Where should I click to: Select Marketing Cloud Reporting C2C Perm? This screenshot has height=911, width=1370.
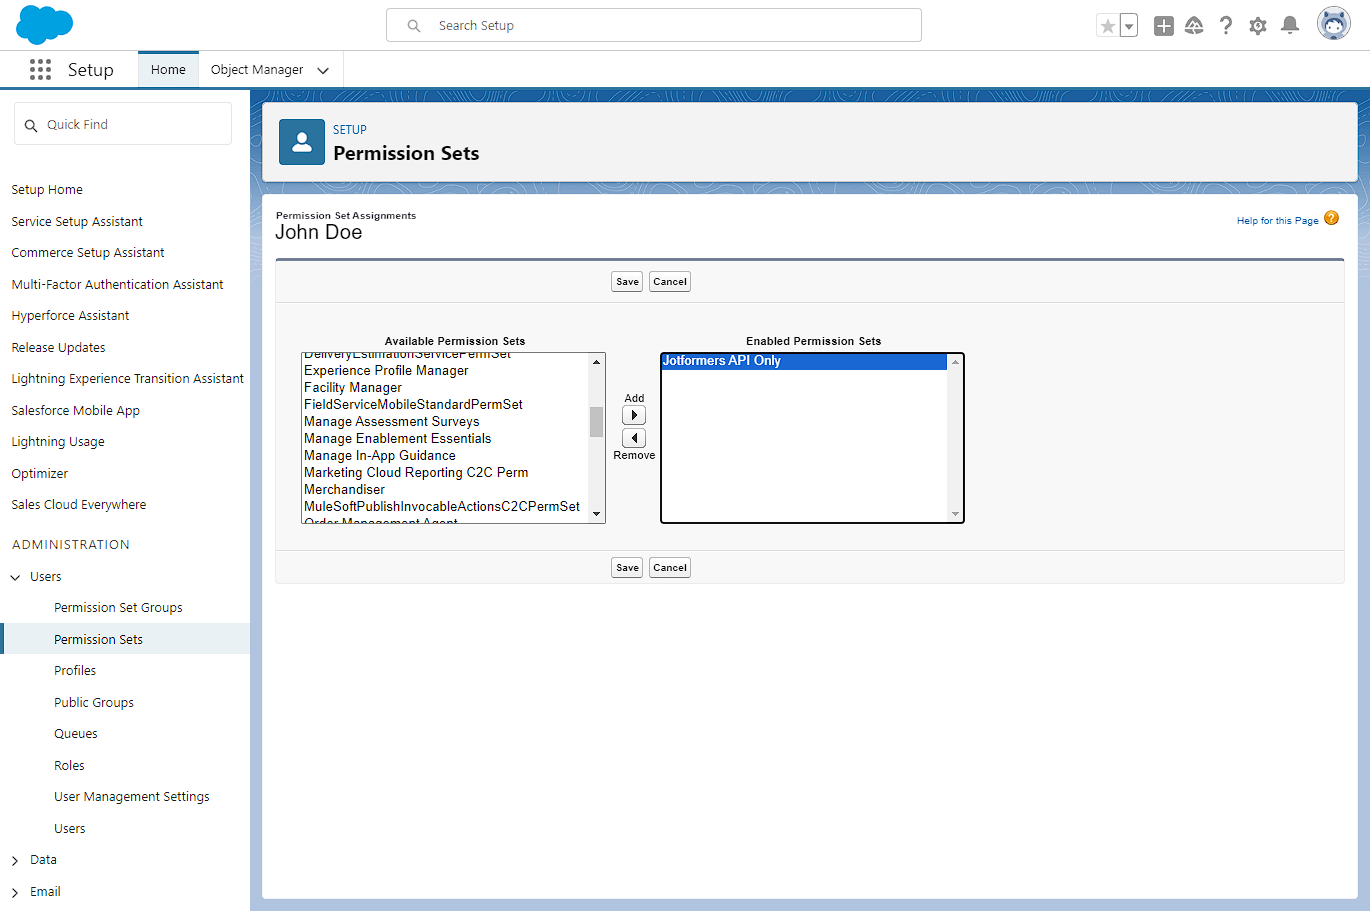tap(416, 473)
